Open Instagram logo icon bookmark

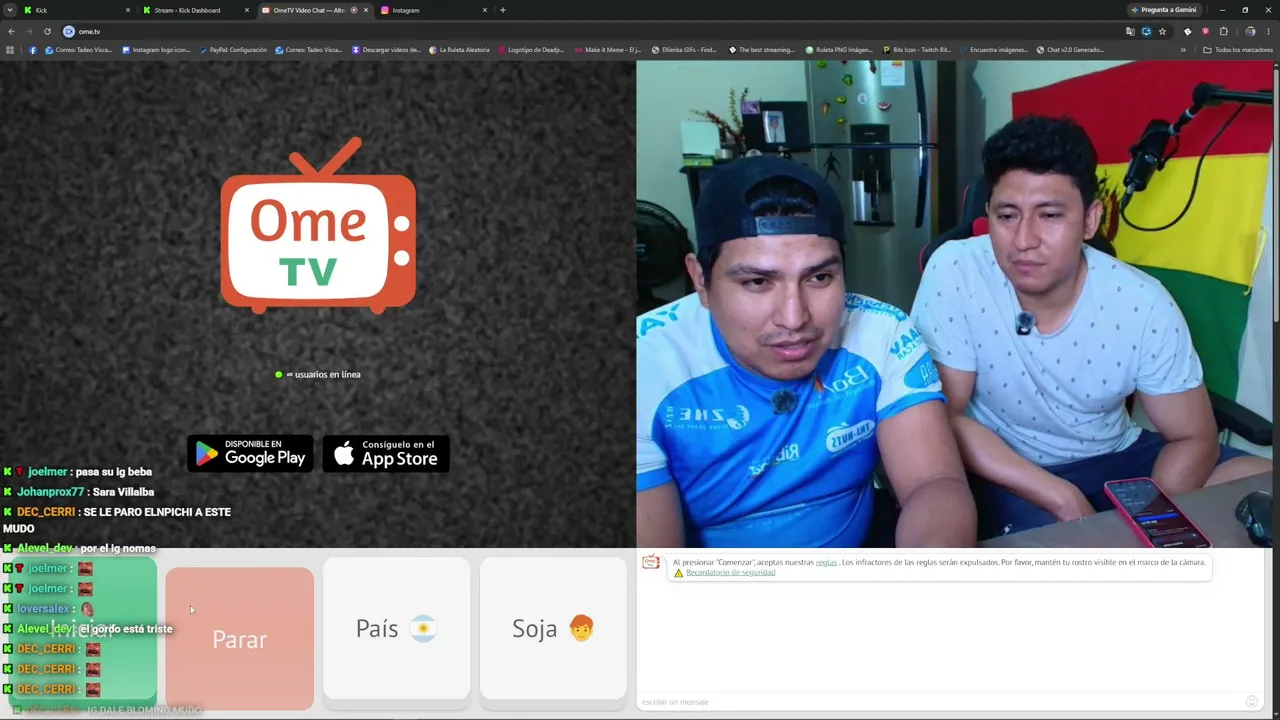point(156,50)
